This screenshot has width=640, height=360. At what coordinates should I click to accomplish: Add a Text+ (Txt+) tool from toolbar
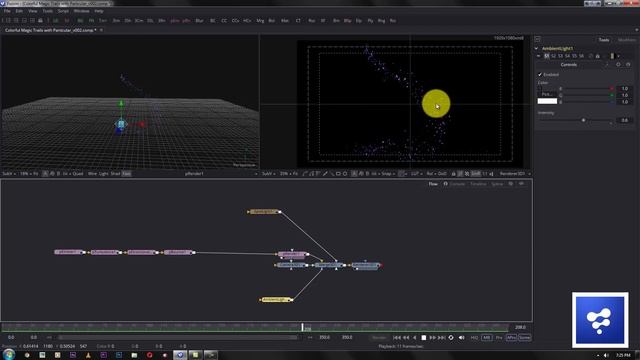click(x=103, y=20)
